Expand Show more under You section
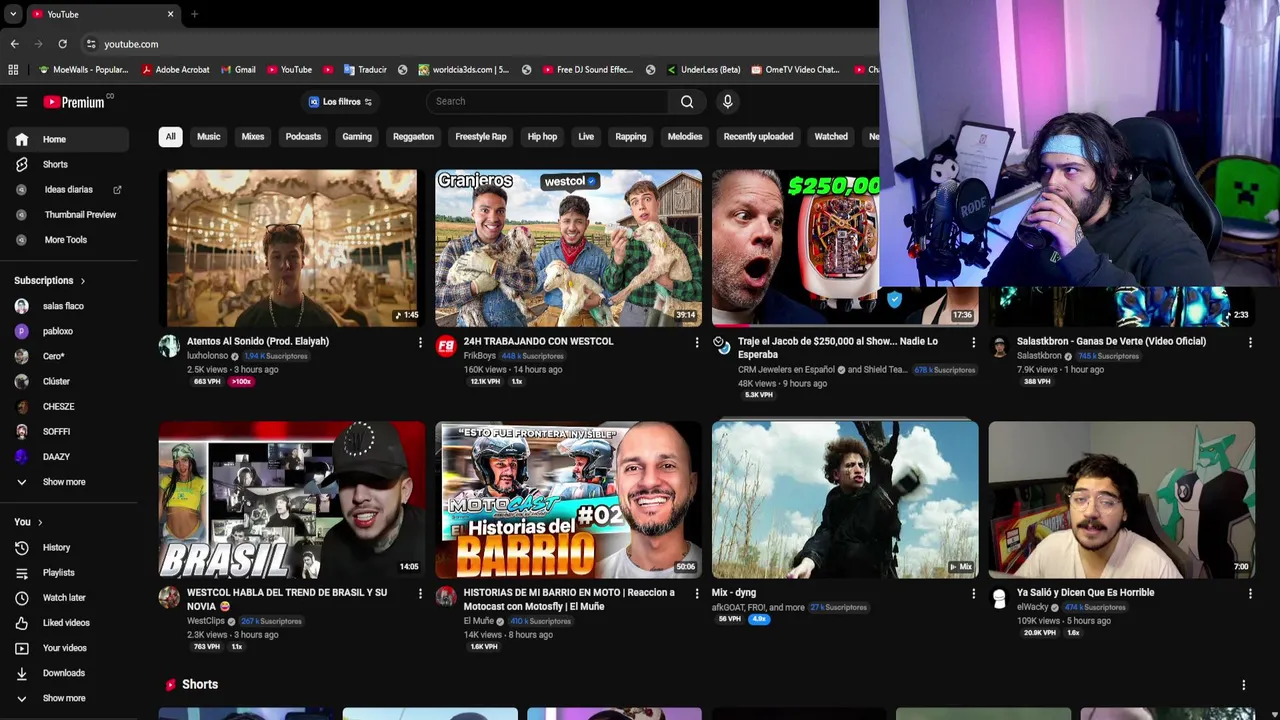The image size is (1280, 720). tap(68, 698)
